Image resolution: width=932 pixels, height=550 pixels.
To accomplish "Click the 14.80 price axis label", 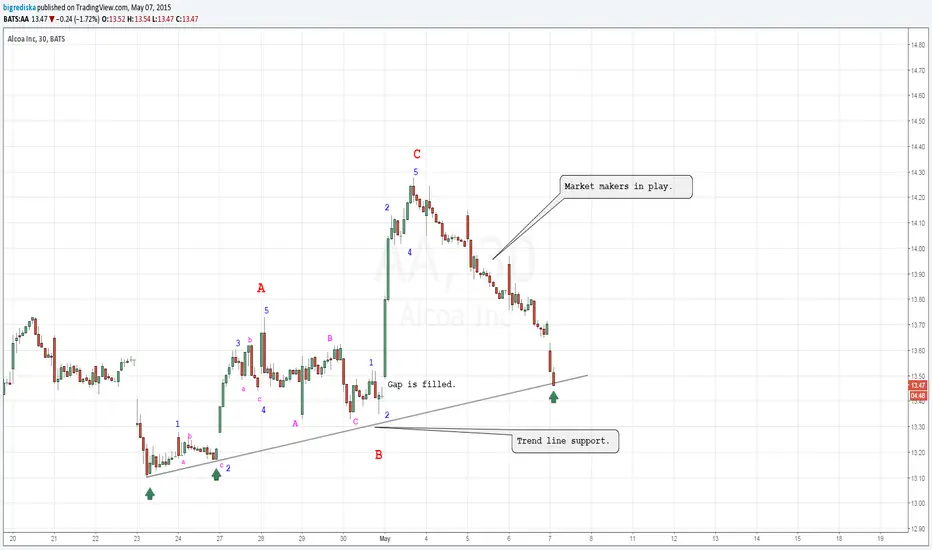I will click(918, 45).
